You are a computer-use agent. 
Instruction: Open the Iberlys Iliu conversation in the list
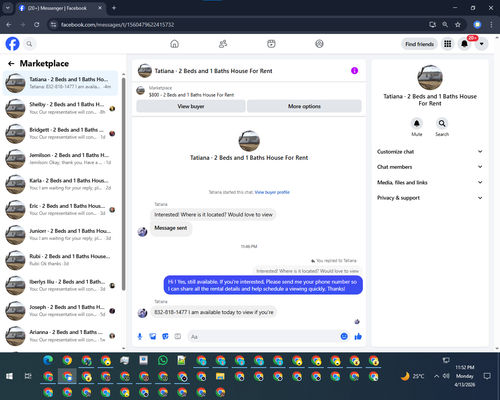(x=60, y=285)
